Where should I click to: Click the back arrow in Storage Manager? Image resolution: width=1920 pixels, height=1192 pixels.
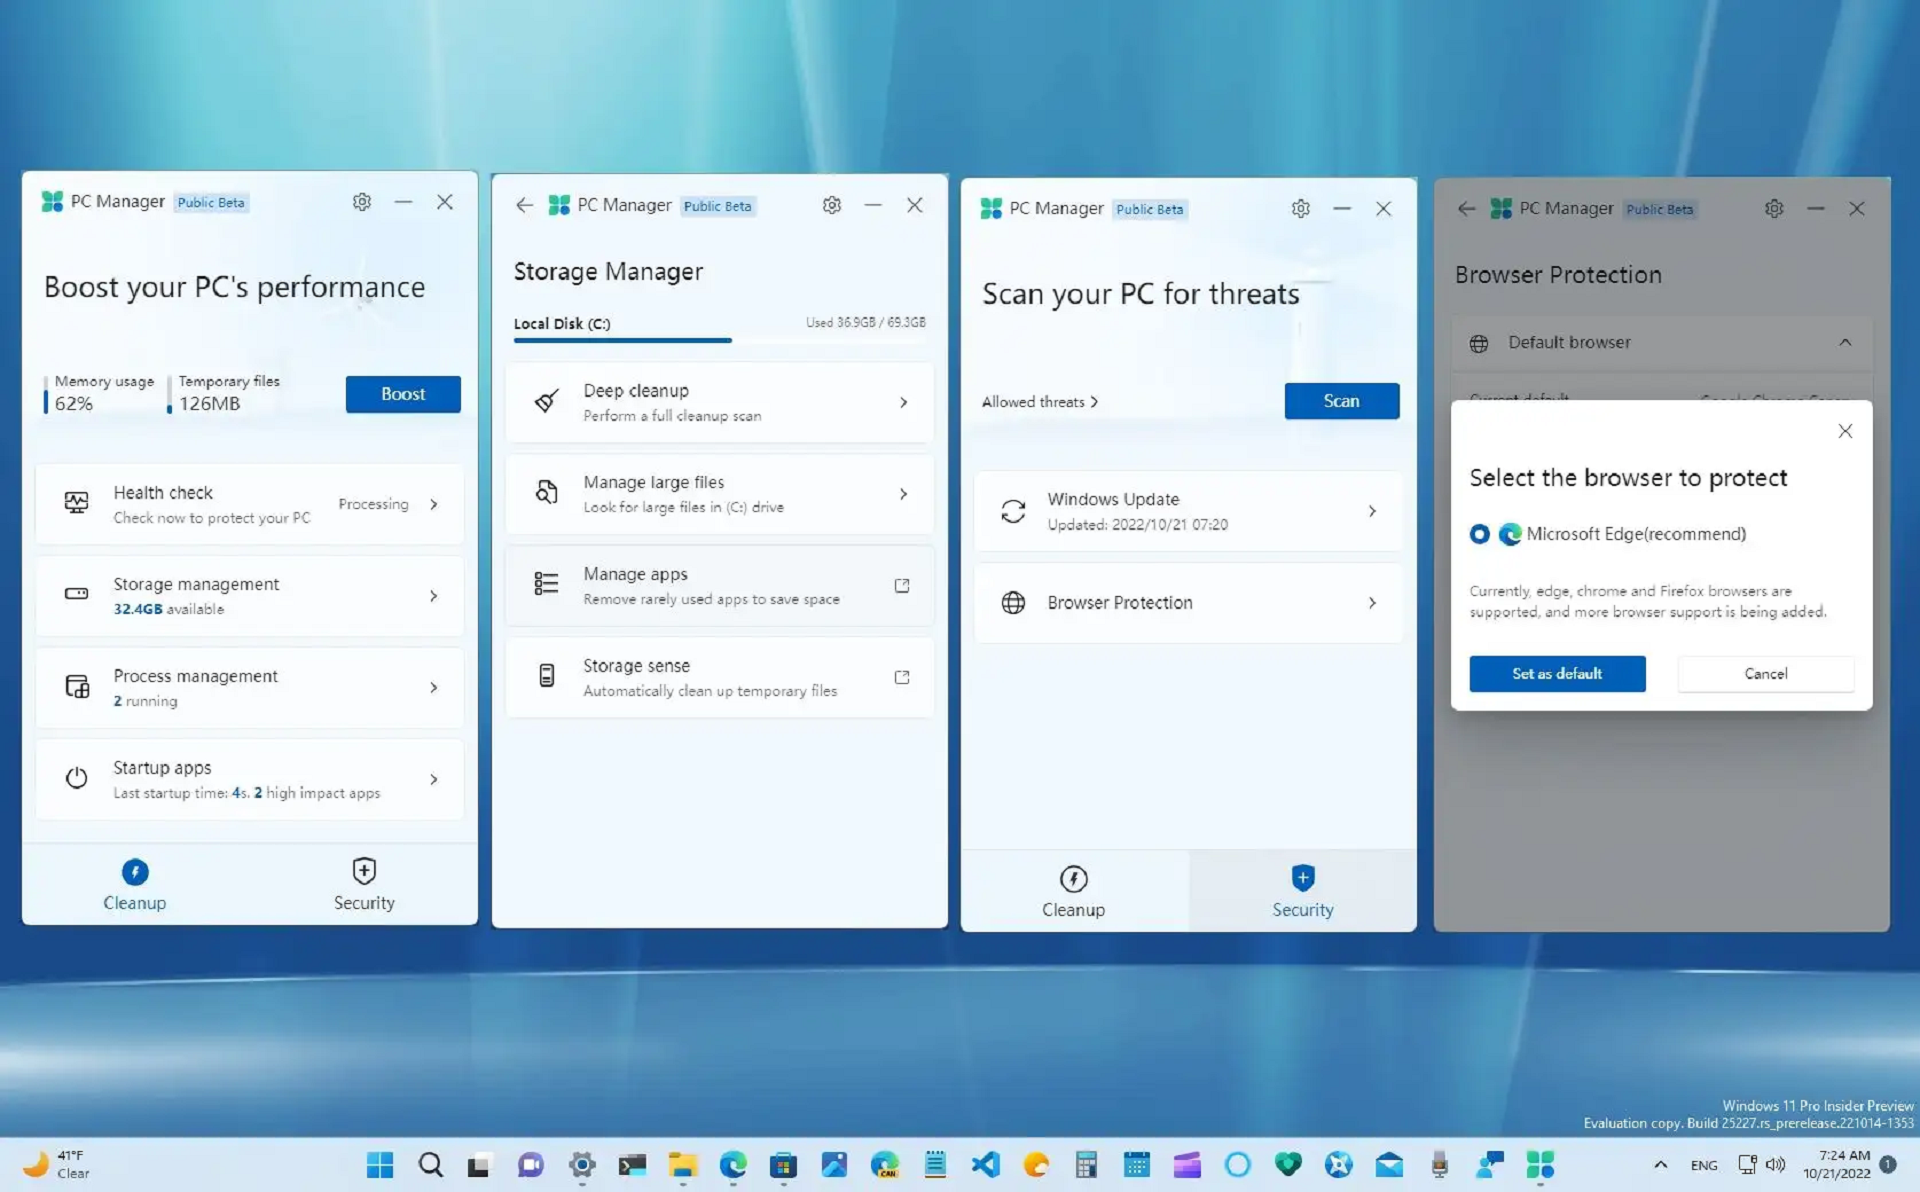pos(524,205)
